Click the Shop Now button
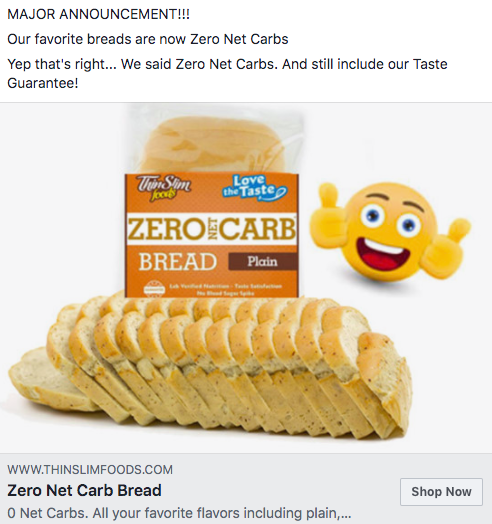The image size is (492, 524). pyautogui.click(x=441, y=492)
